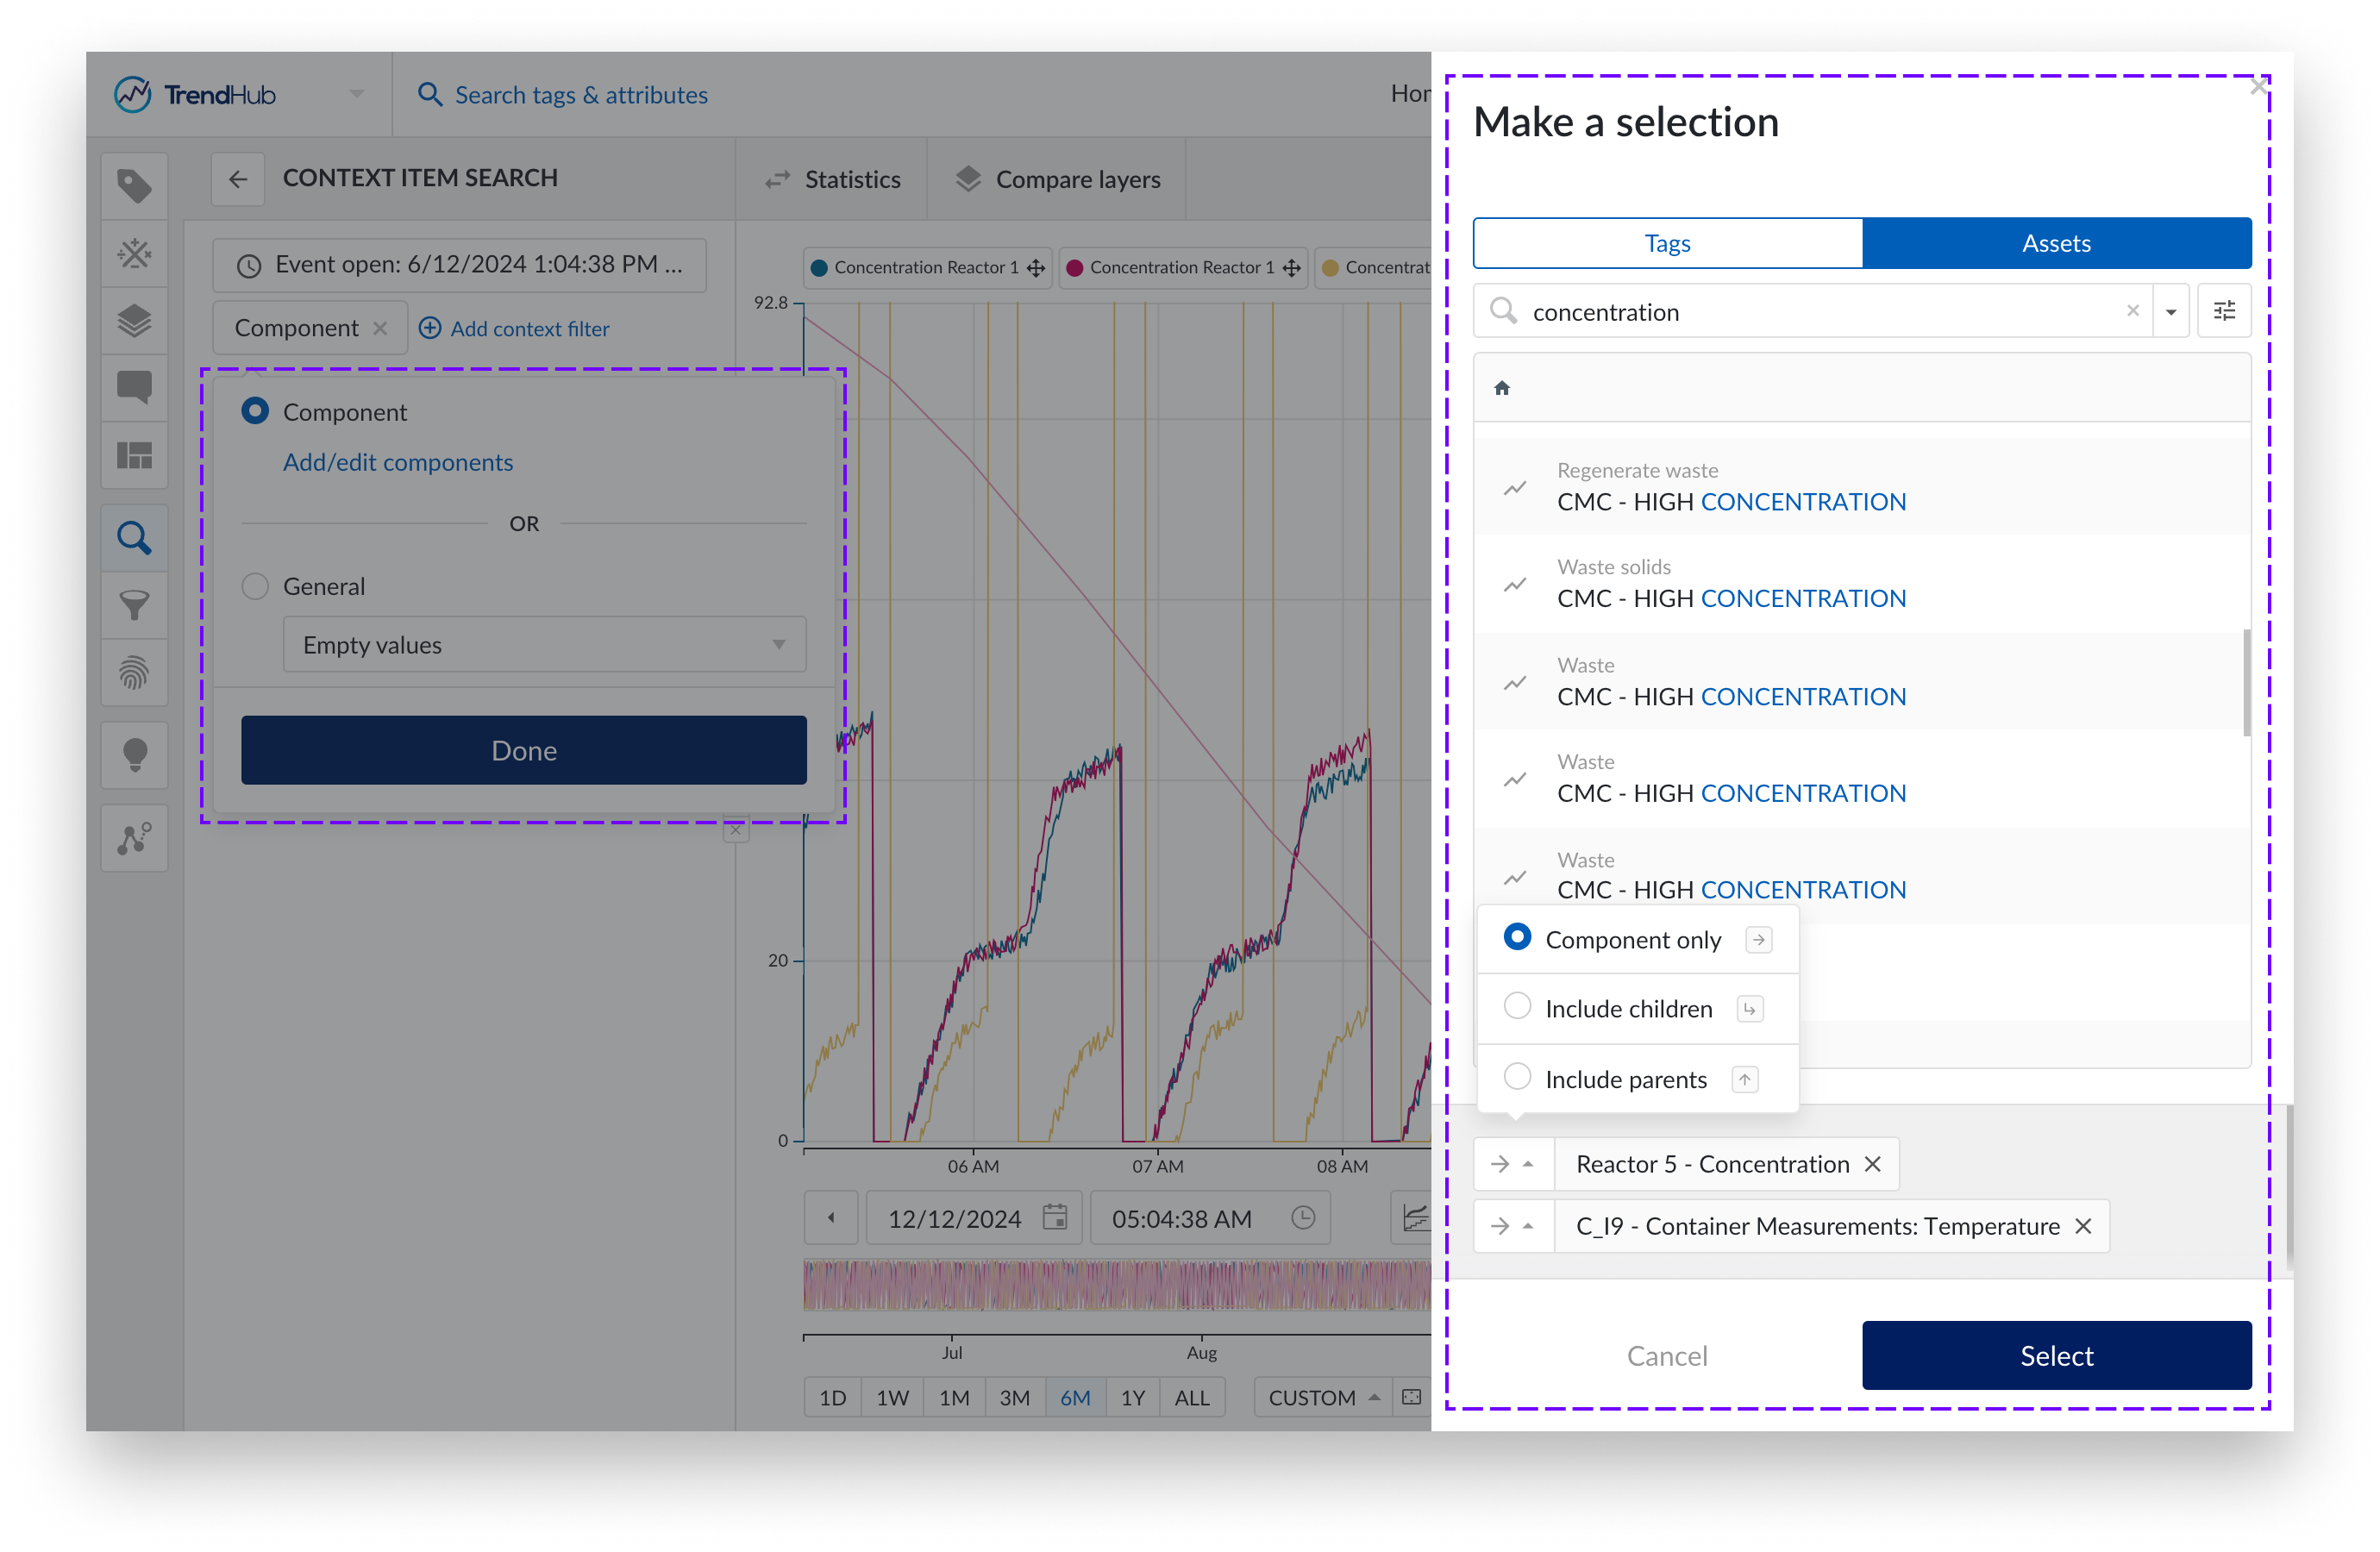This screenshot has height=1552, width=2380.
Task: Clear the concentration search text
Action: tap(2132, 311)
